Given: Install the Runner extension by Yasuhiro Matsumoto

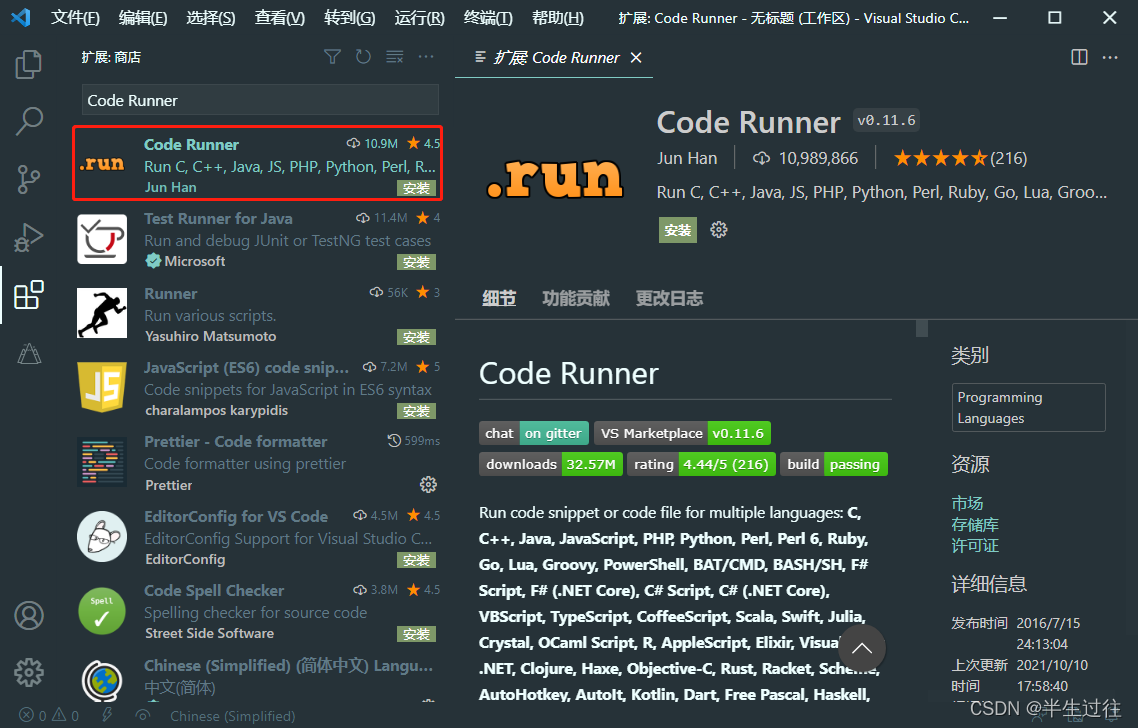Looking at the screenshot, I should (x=416, y=338).
